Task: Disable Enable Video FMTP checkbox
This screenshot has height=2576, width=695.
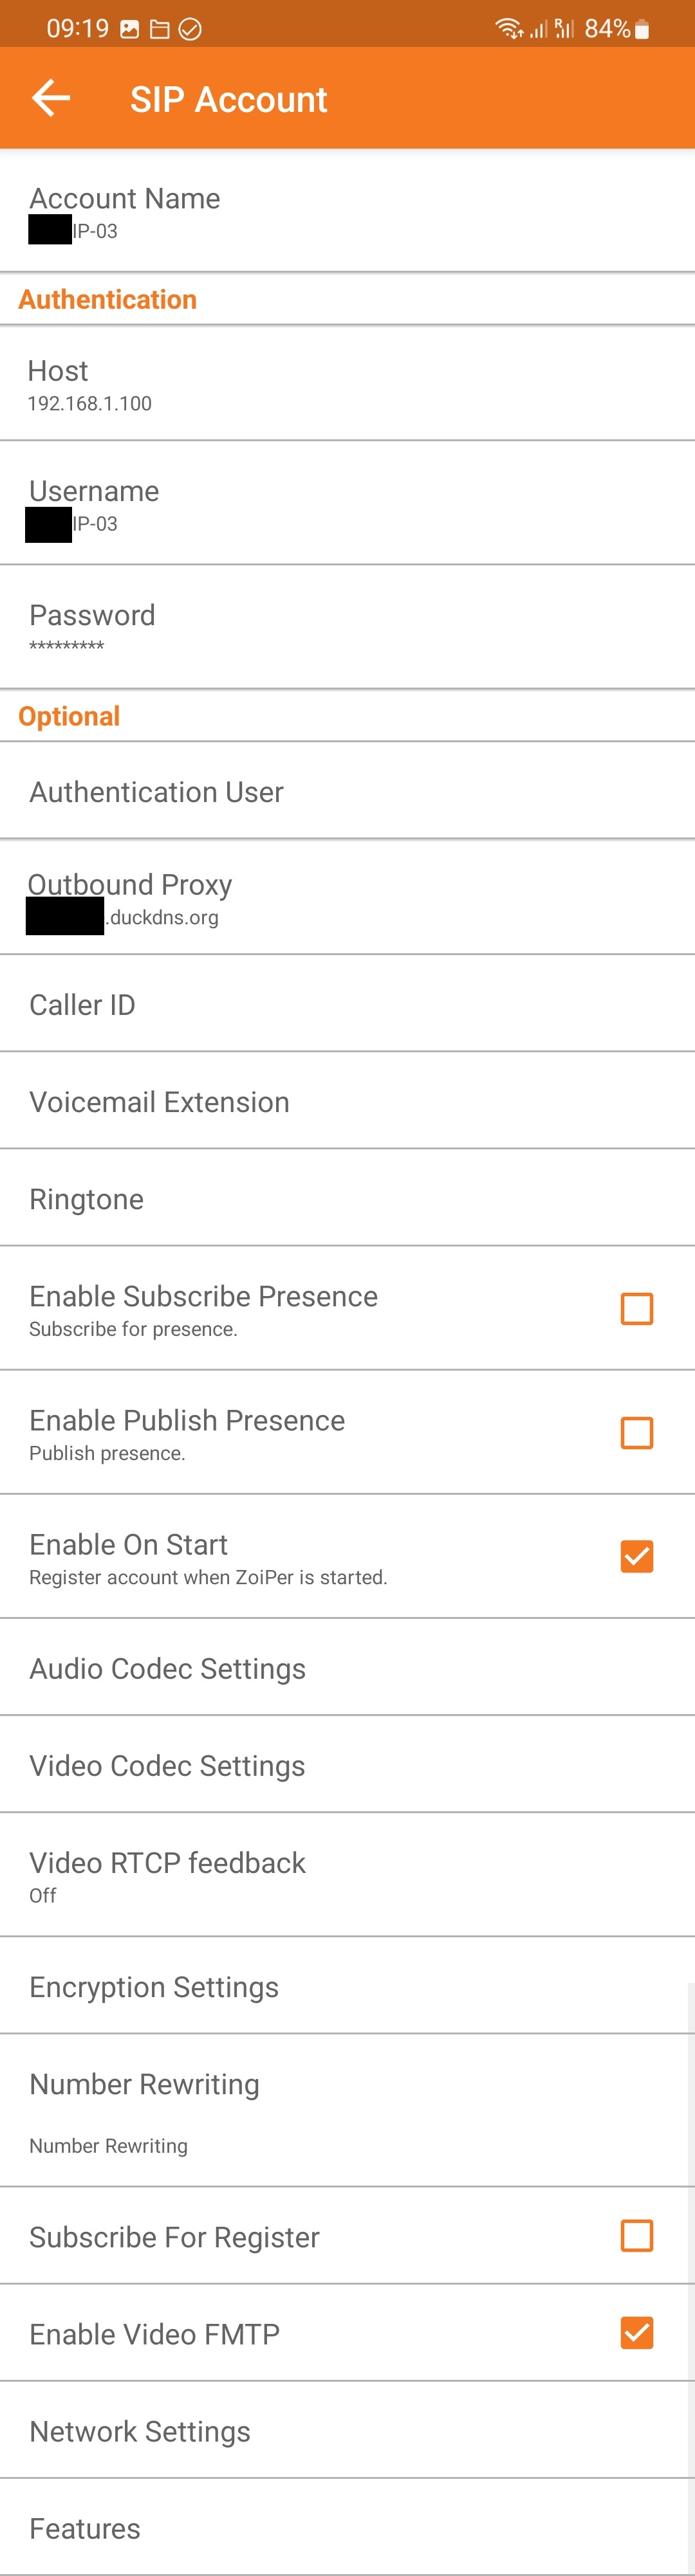Action: (x=637, y=2332)
